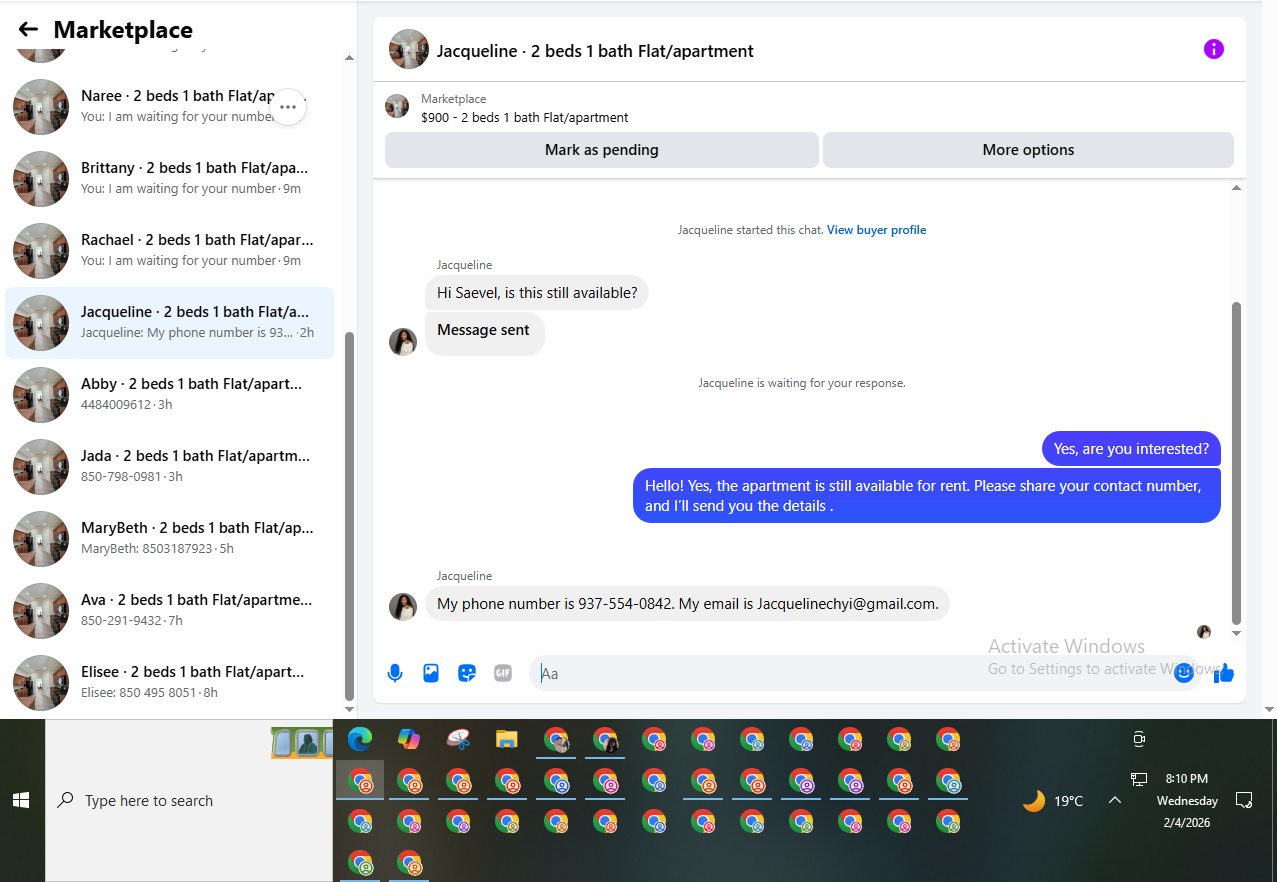The height and width of the screenshot is (882, 1277).
Task: Open MaryBeth's conversation
Action: point(169,539)
